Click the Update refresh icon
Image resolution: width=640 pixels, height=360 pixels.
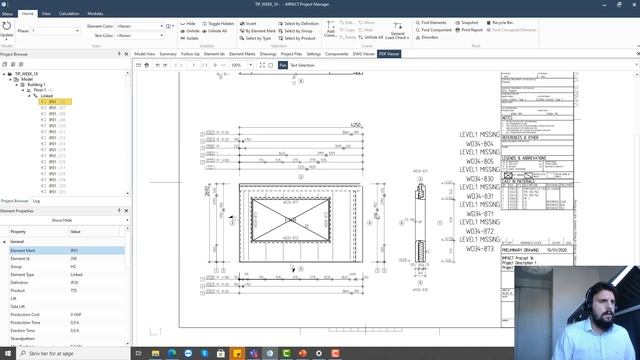coord(6,26)
